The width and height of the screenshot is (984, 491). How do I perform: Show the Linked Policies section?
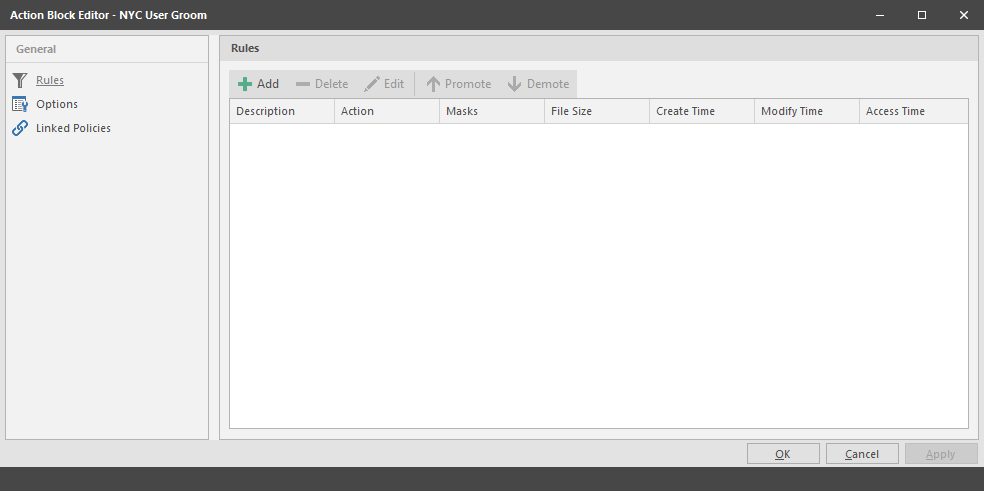point(73,128)
